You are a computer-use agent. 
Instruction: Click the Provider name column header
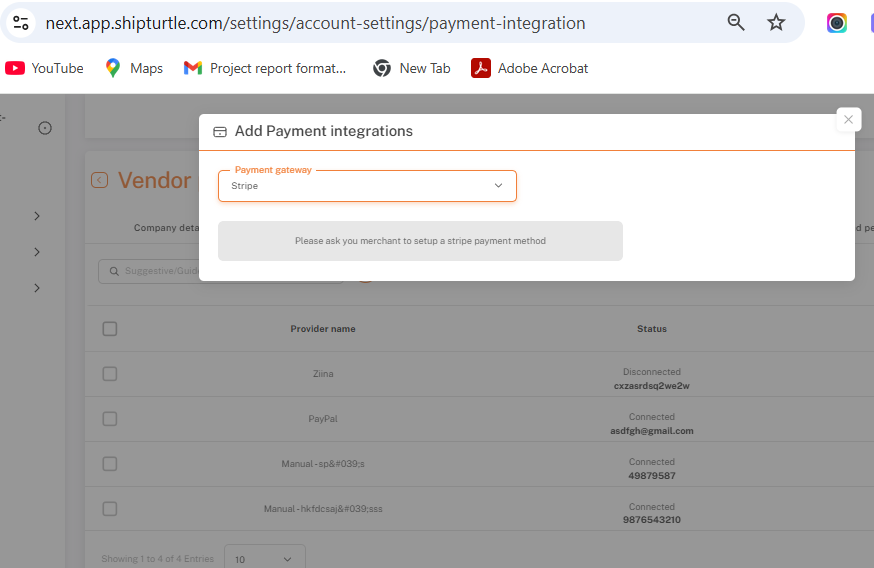pyautogui.click(x=323, y=329)
